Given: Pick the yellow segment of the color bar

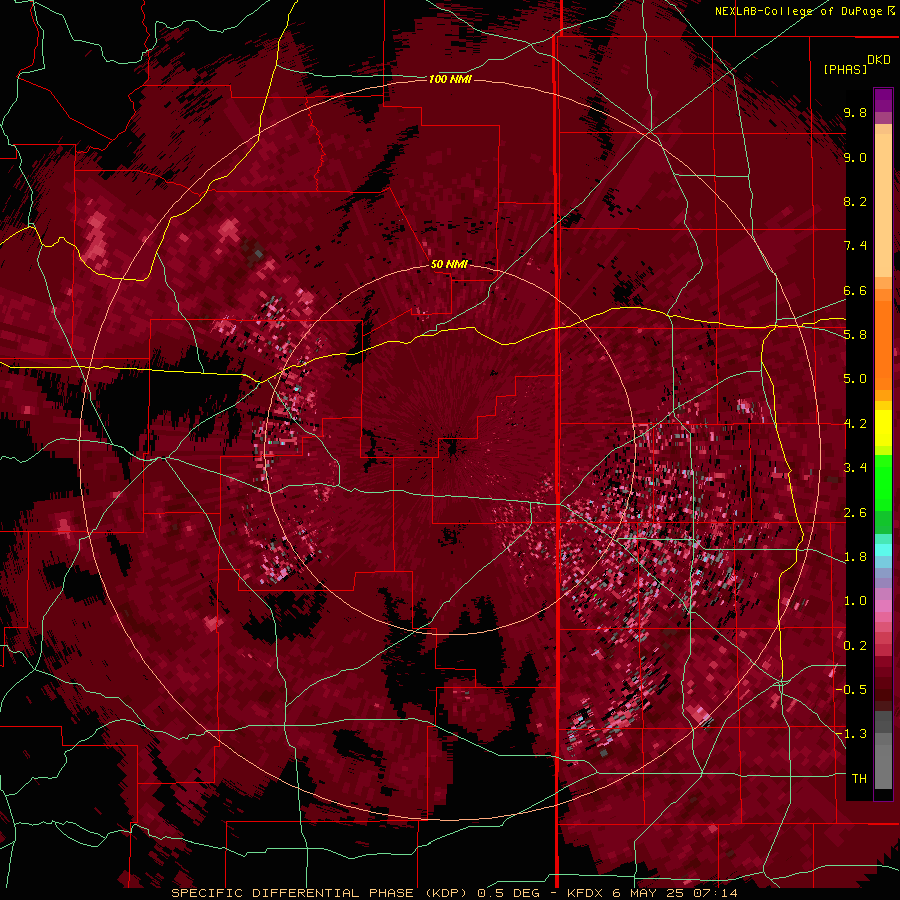Looking at the screenshot, I should [883, 428].
